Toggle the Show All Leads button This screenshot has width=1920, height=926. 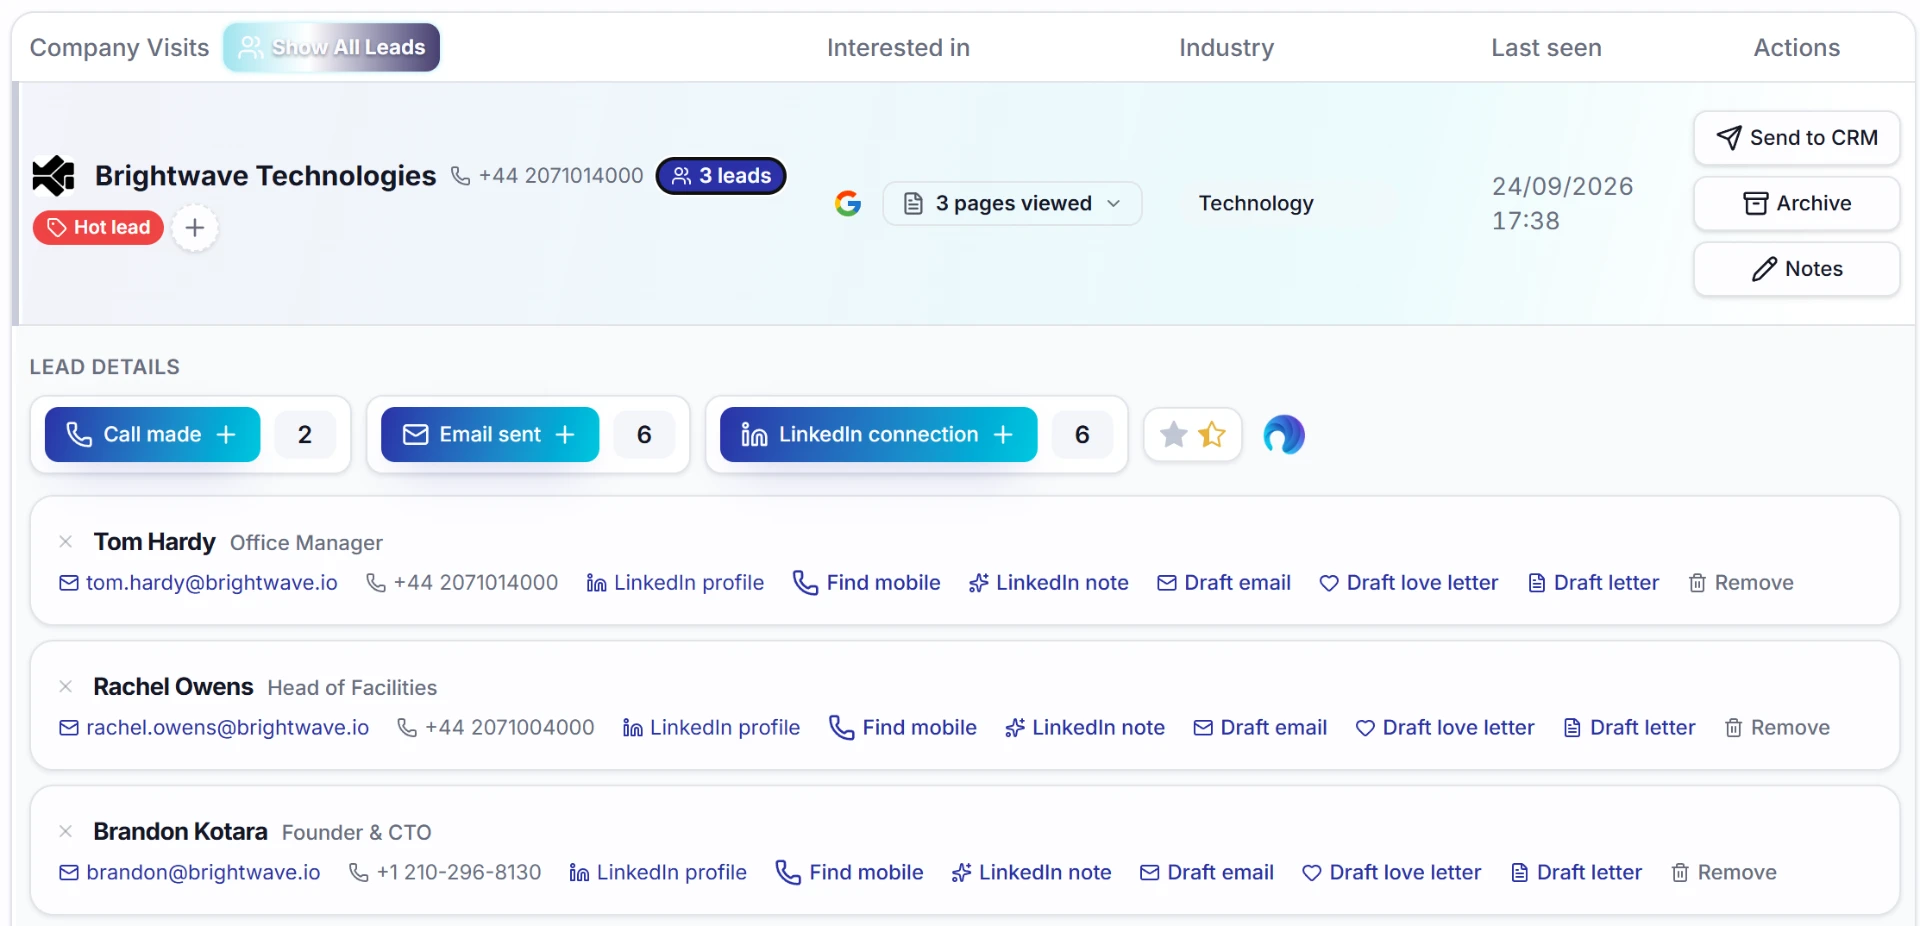tap(331, 48)
